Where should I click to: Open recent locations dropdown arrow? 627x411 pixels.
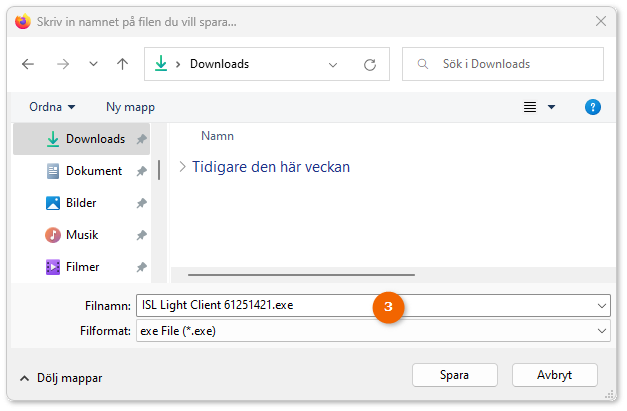coord(93,64)
